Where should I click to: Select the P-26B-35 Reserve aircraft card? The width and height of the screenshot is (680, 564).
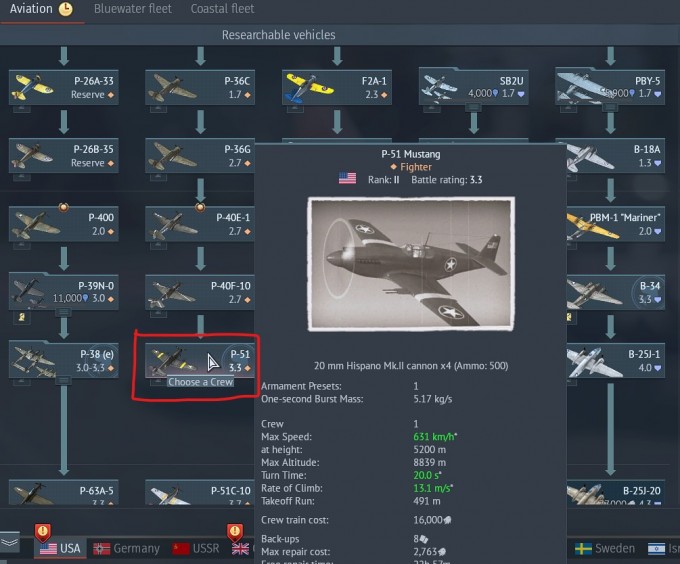[x=64, y=156]
